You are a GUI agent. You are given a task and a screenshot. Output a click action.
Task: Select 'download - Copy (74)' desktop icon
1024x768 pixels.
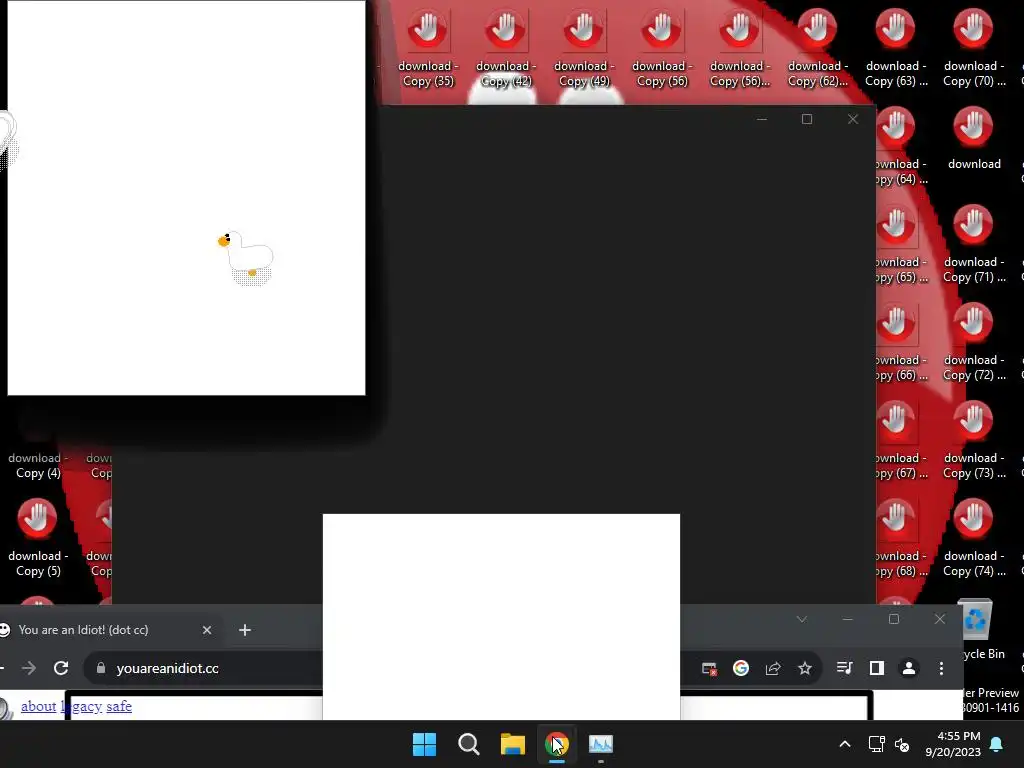[974, 539]
